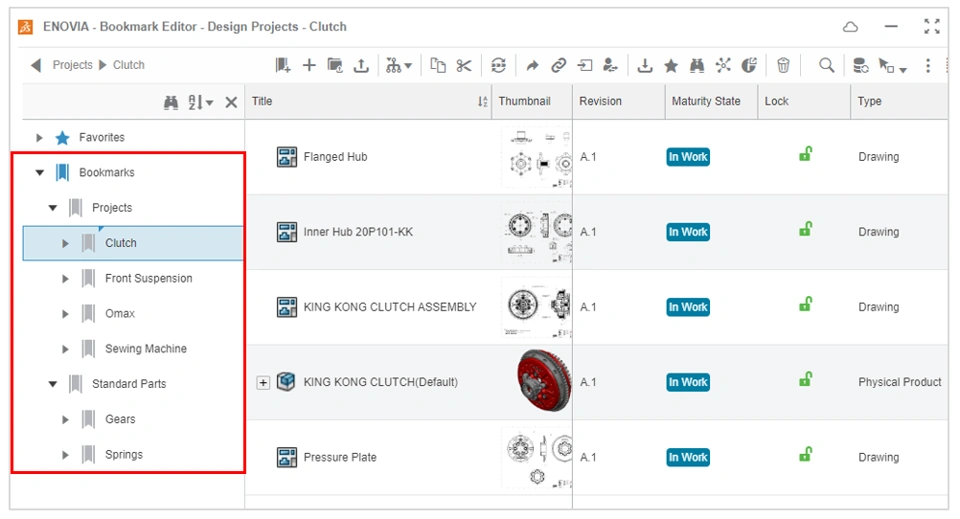Collapse the Projects folder arrow
Viewport: 960px width, 519px height.
coord(53,208)
